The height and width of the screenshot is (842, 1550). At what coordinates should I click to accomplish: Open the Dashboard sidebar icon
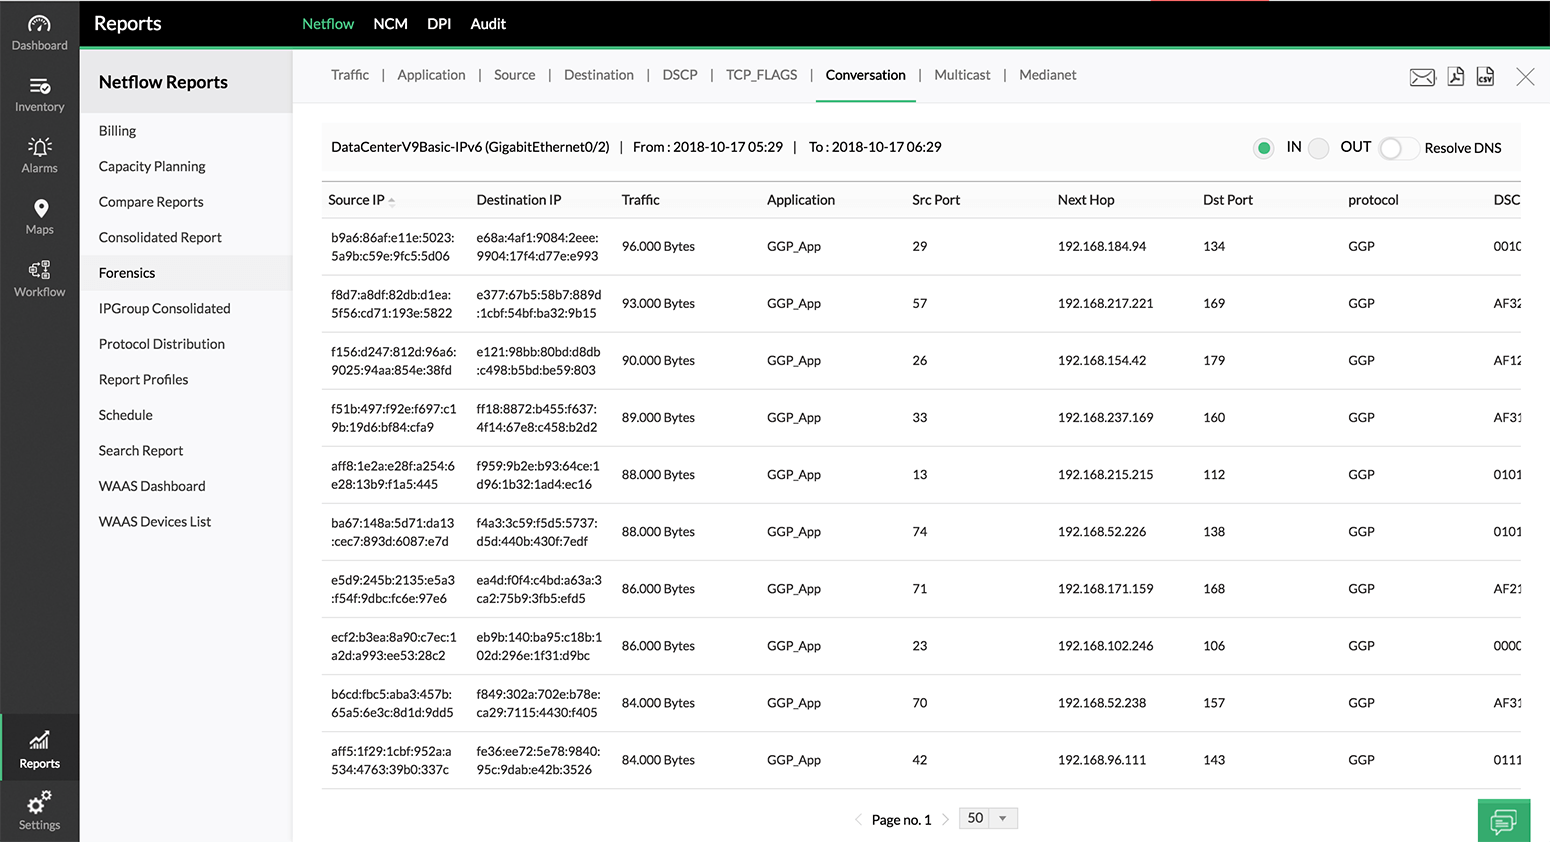coord(39,24)
